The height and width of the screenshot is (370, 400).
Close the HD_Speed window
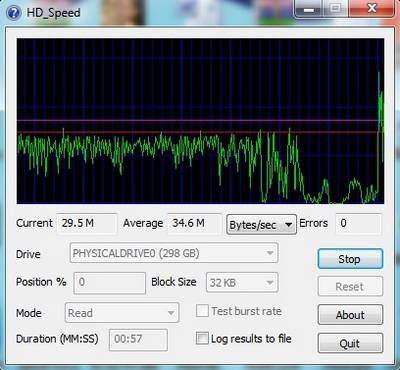pos(372,9)
